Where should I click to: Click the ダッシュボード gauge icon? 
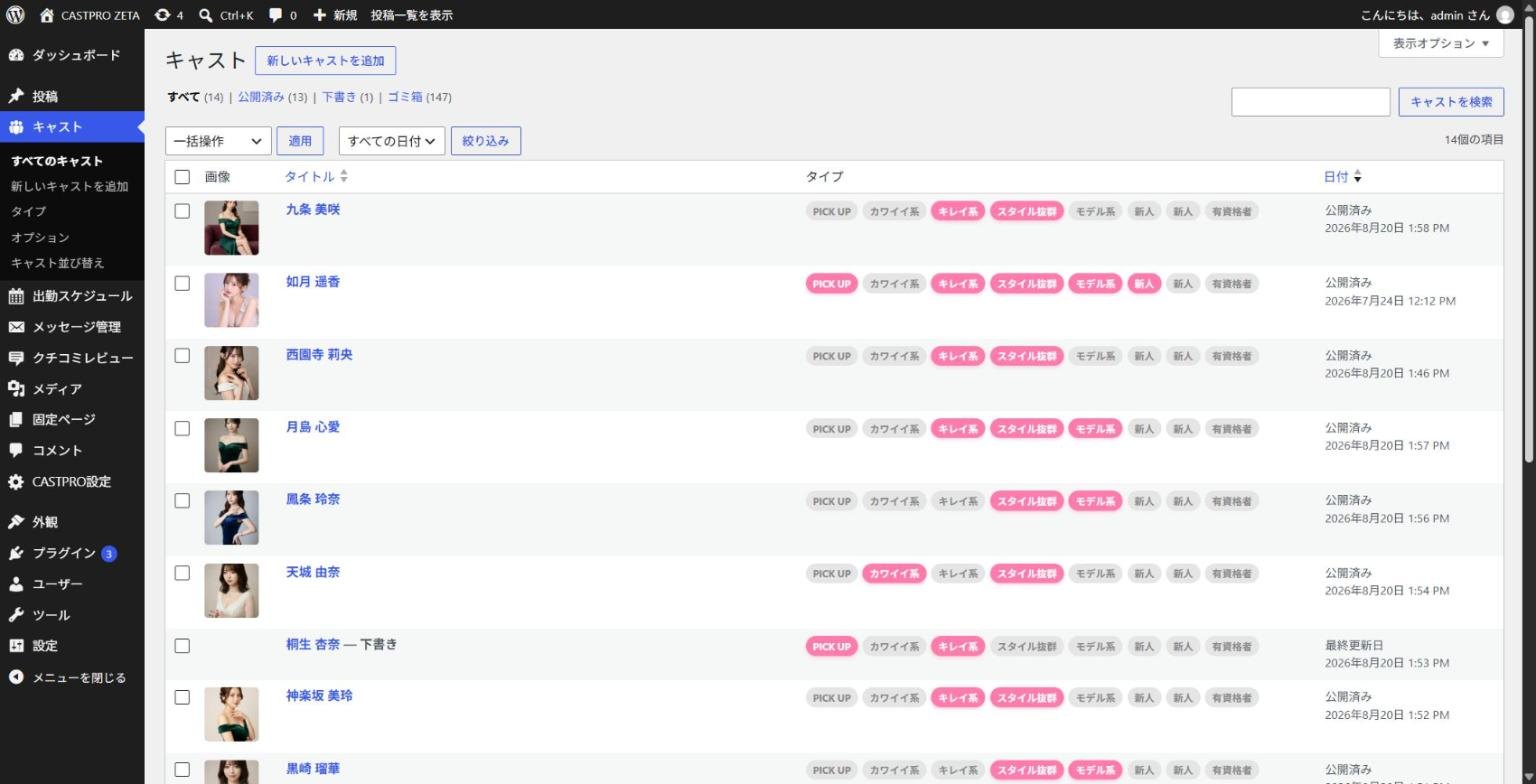(x=16, y=55)
